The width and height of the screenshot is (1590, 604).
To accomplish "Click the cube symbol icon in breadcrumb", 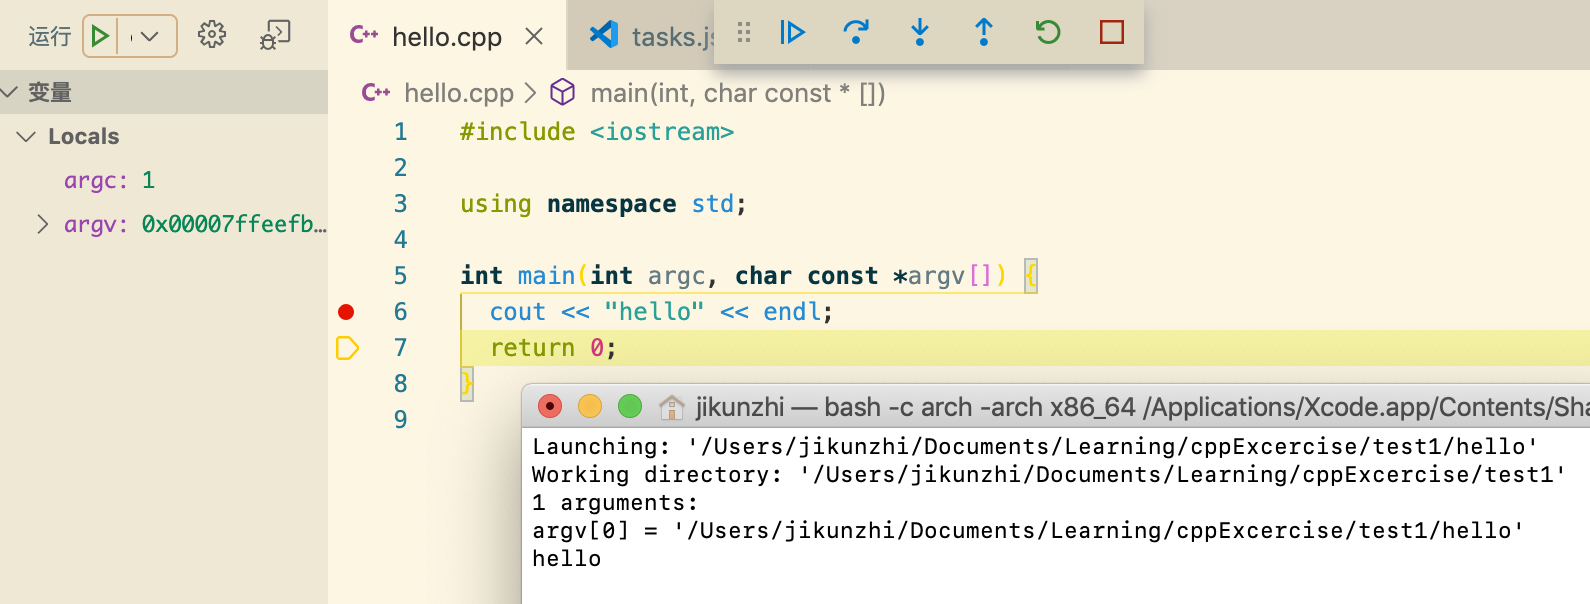I will click(x=563, y=92).
